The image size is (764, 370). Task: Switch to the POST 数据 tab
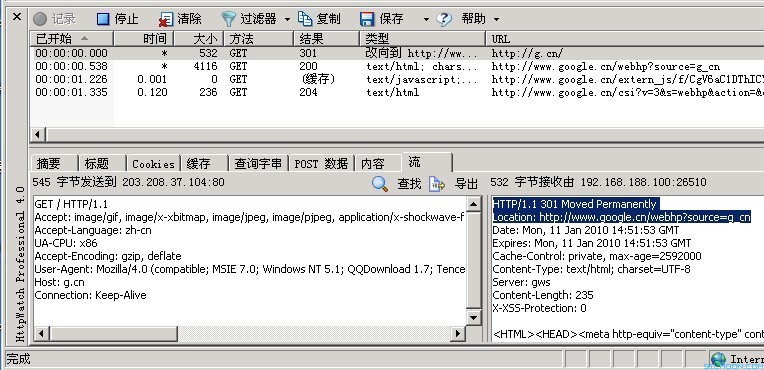pyautogui.click(x=321, y=163)
